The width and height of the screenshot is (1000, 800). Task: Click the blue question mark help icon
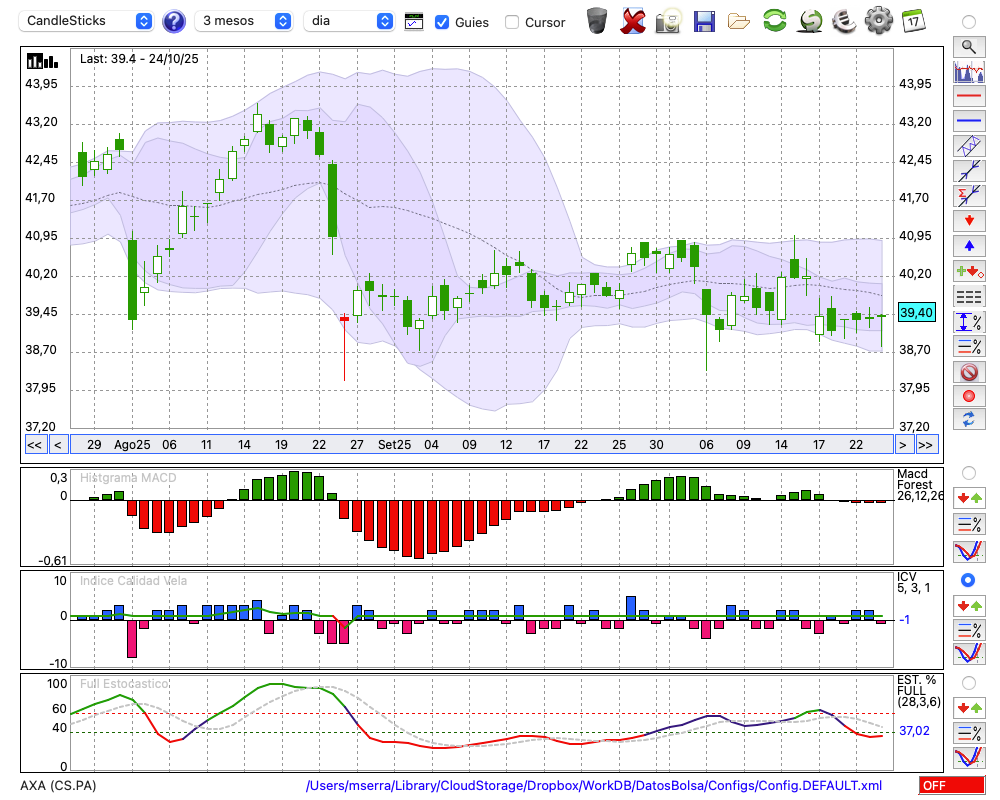[173, 21]
